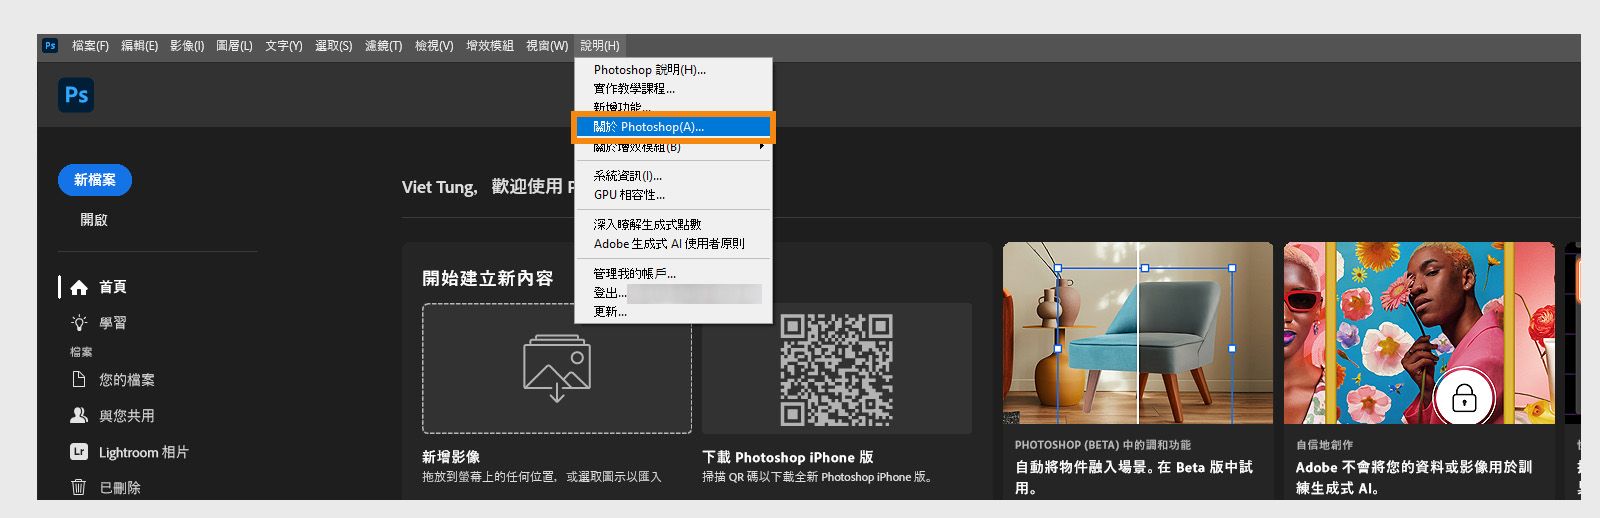Choose 系統資訊(I)... menu entry
The image size is (1600, 518).
[673, 176]
